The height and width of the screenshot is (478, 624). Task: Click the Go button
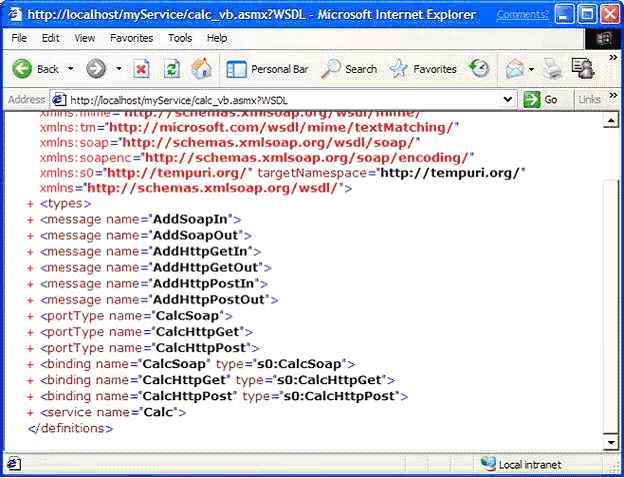tap(541, 99)
